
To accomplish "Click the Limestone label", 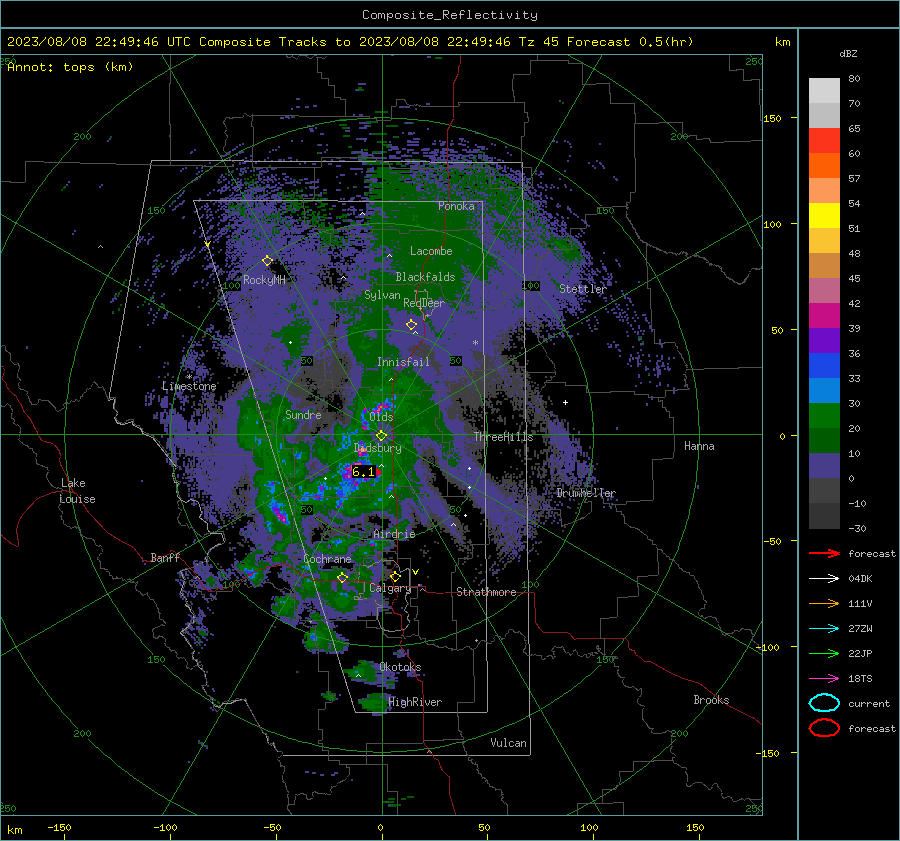I will [x=189, y=386].
